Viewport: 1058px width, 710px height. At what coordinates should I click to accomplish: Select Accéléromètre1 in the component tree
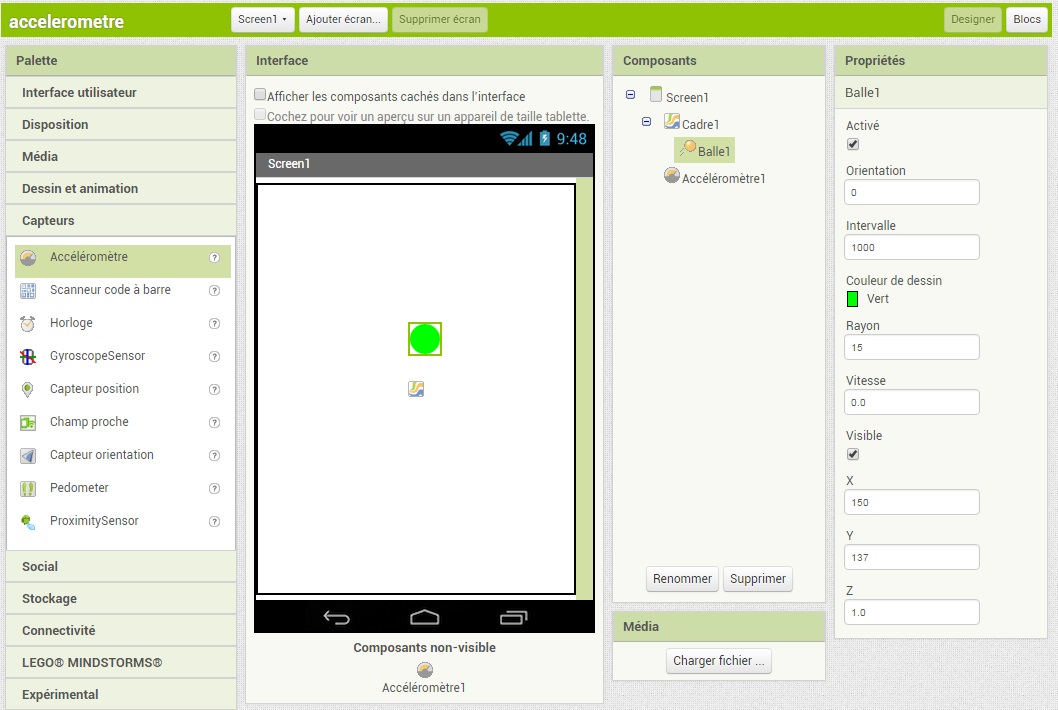(723, 178)
